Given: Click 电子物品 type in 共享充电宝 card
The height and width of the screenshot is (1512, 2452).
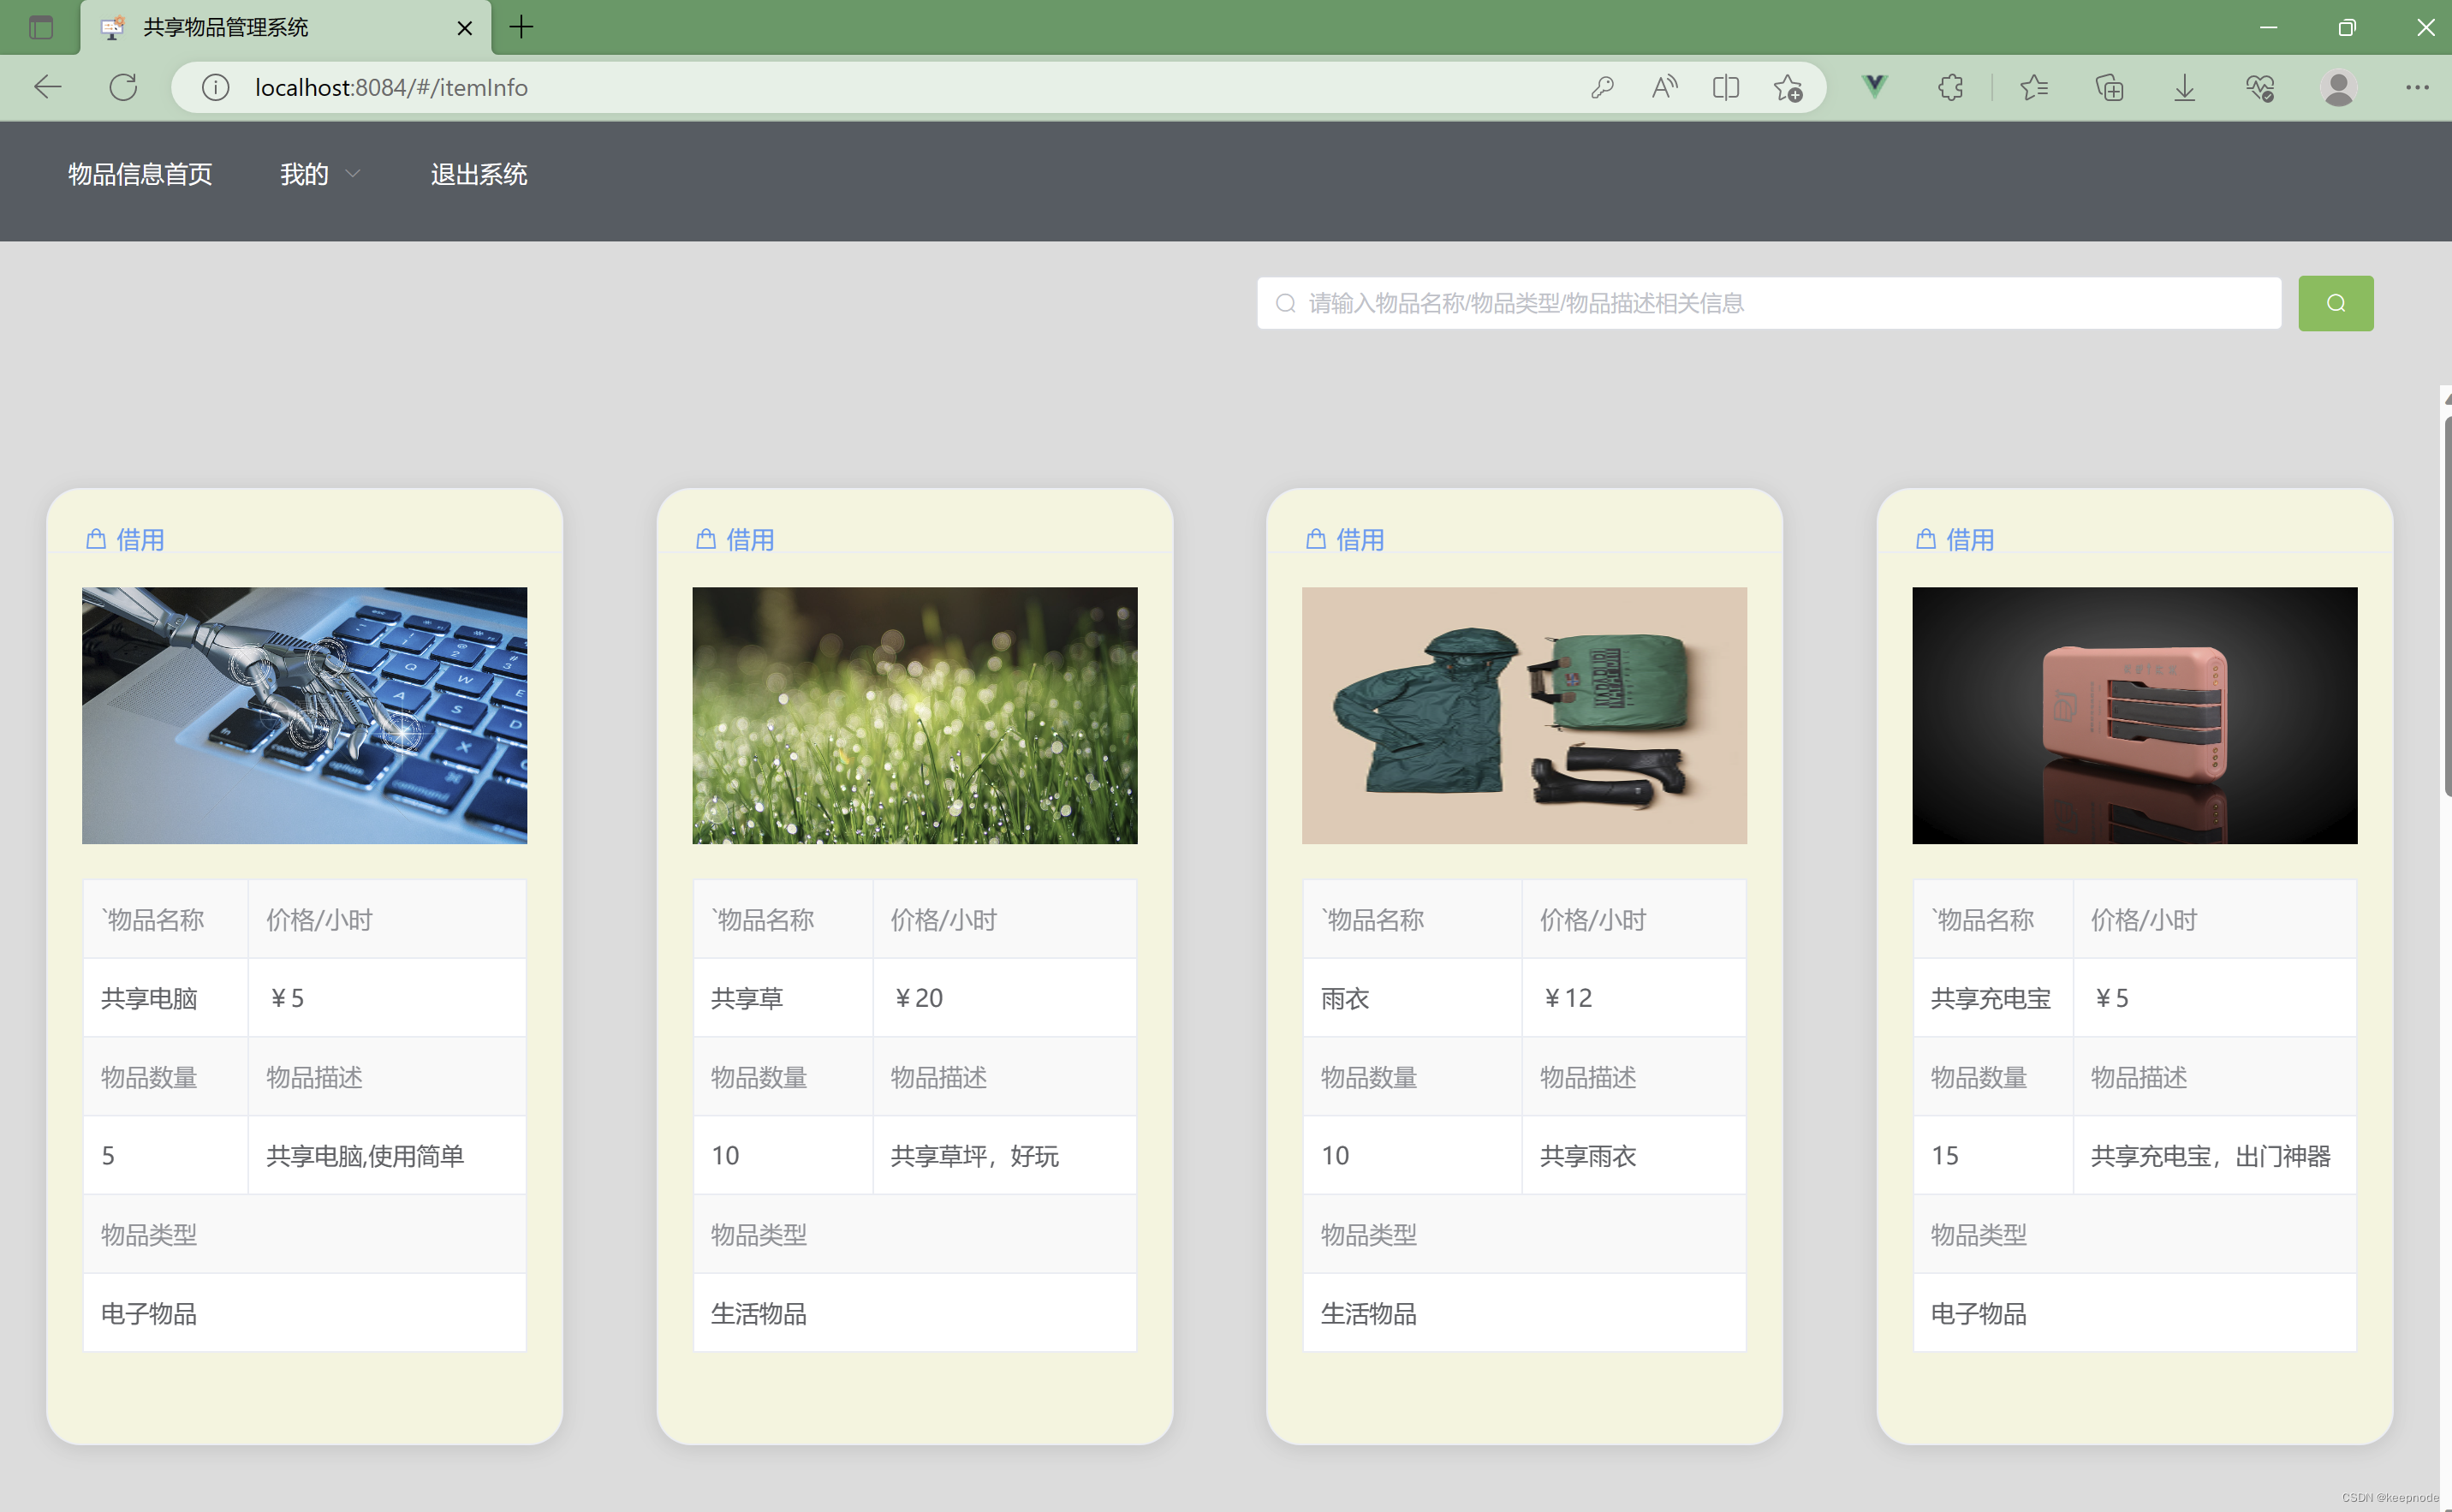Looking at the screenshot, I should [x=2135, y=1313].
